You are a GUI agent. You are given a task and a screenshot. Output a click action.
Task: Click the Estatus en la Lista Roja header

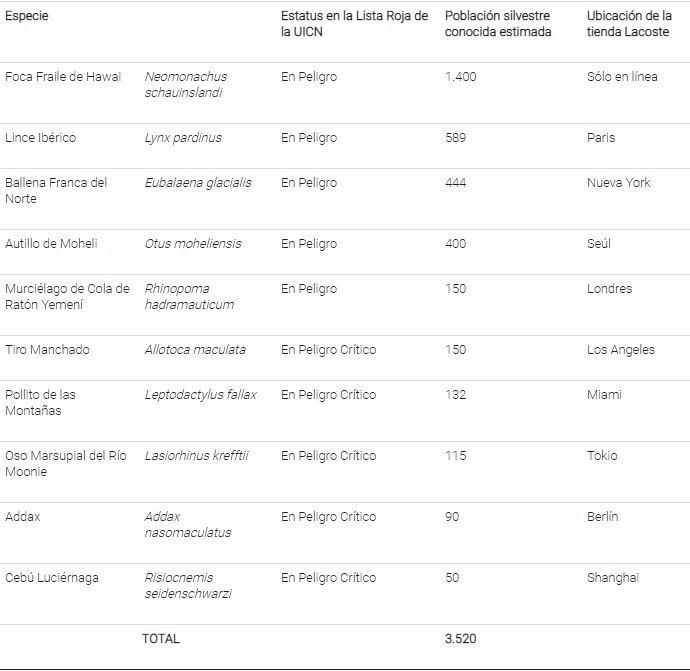[354, 24]
